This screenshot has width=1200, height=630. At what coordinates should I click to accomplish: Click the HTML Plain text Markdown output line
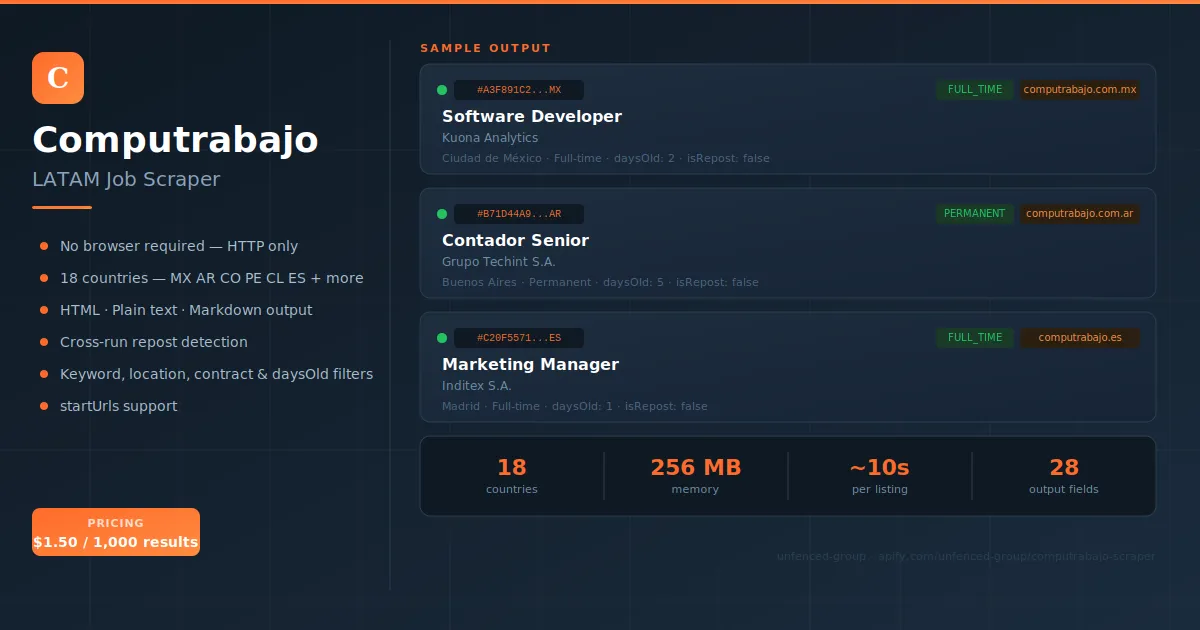tap(186, 310)
